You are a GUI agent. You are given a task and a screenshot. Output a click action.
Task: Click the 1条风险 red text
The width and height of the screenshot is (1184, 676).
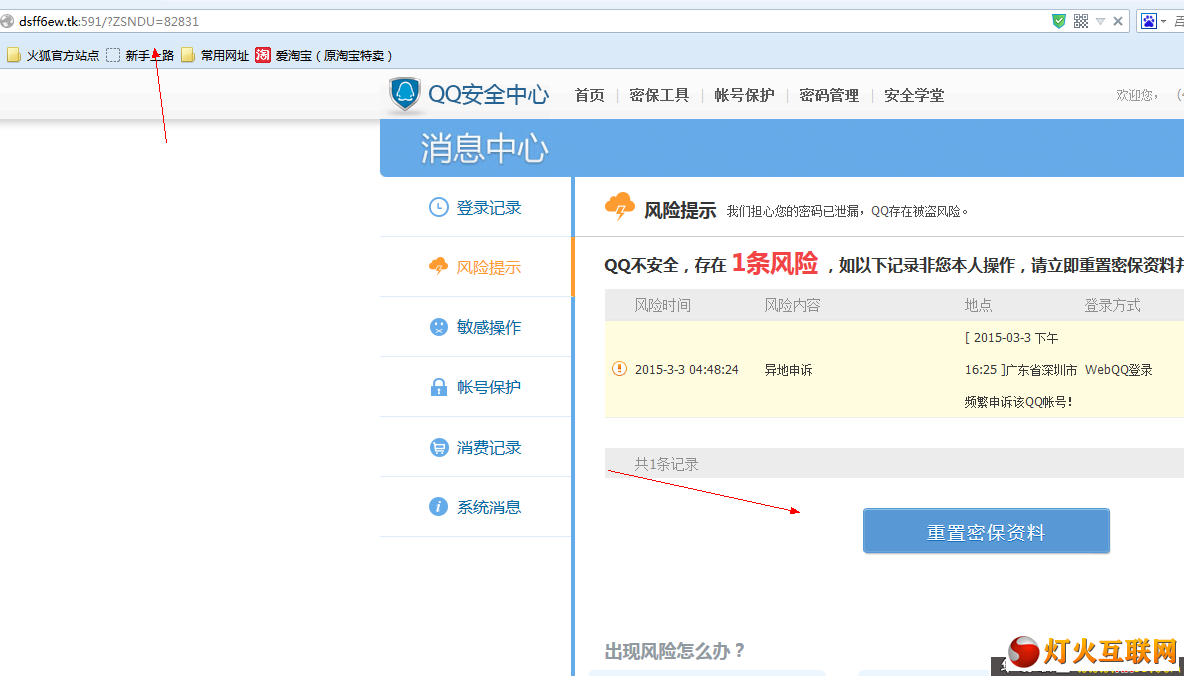(775, 263)
